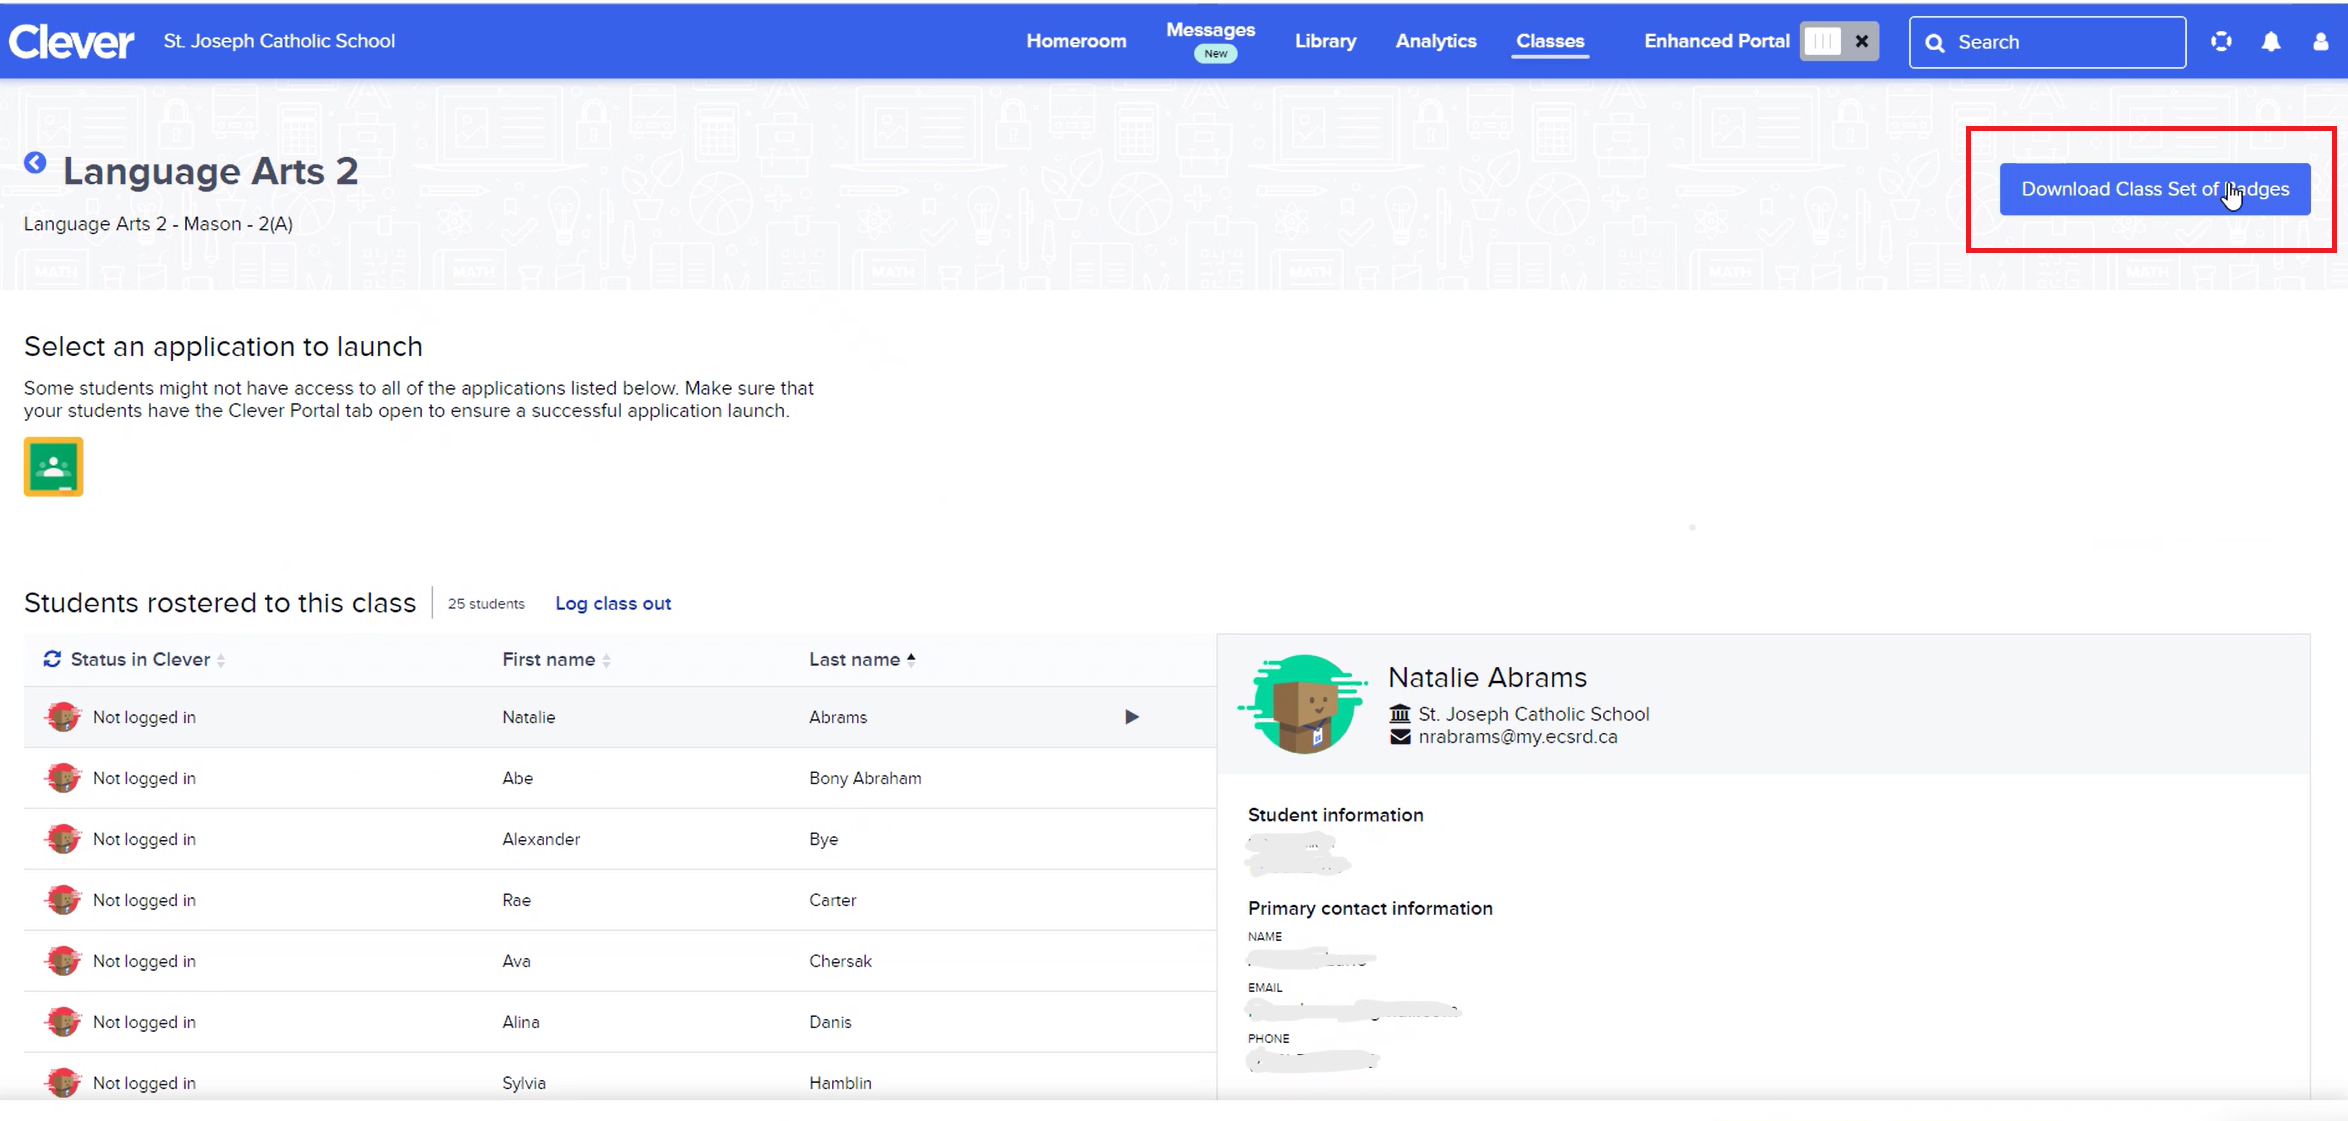
Task: Click Sylvia Hamblin status avatar icon
Action: [x=63, y=1083]
